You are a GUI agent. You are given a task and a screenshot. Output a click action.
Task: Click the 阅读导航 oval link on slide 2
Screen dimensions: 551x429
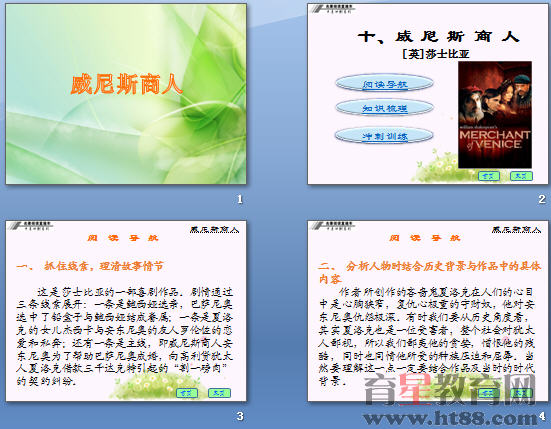point(384,84)
